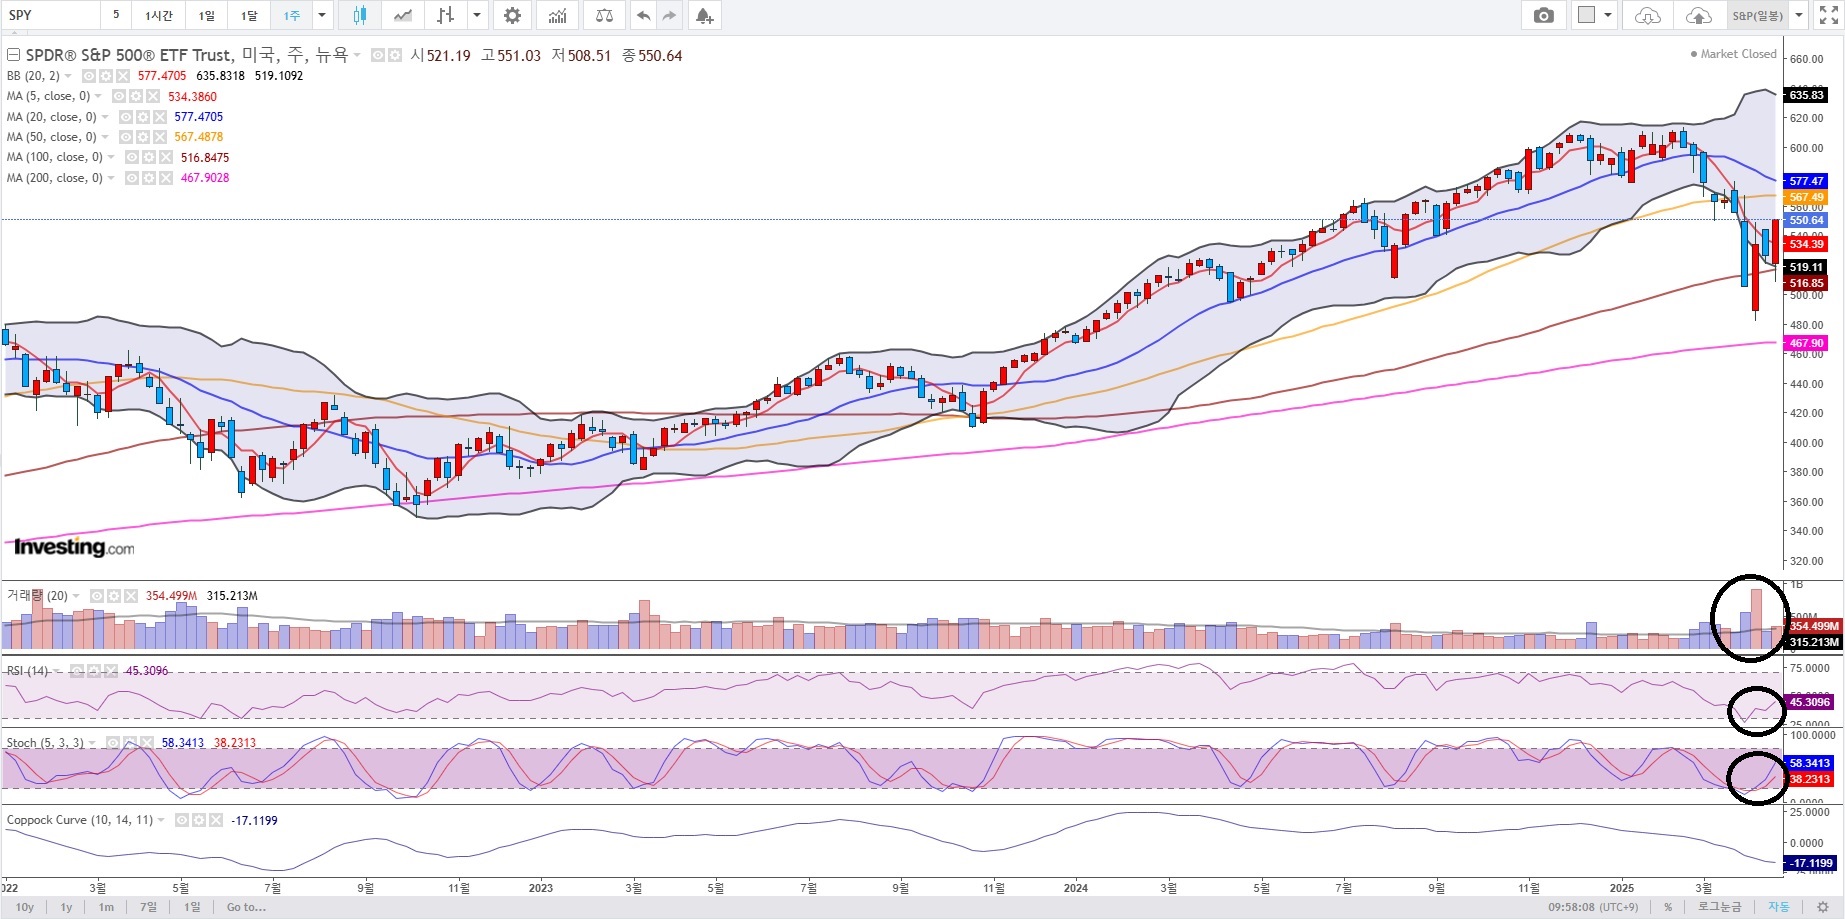
Task: Switch to the area chart style icon
Action: [x=402, y=15]
